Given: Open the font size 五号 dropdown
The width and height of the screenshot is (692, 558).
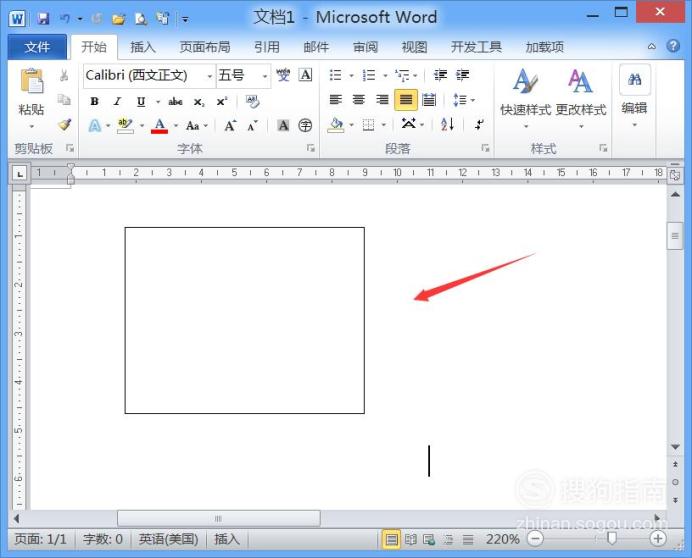Looking at the screenshot, I should point(264,76).
